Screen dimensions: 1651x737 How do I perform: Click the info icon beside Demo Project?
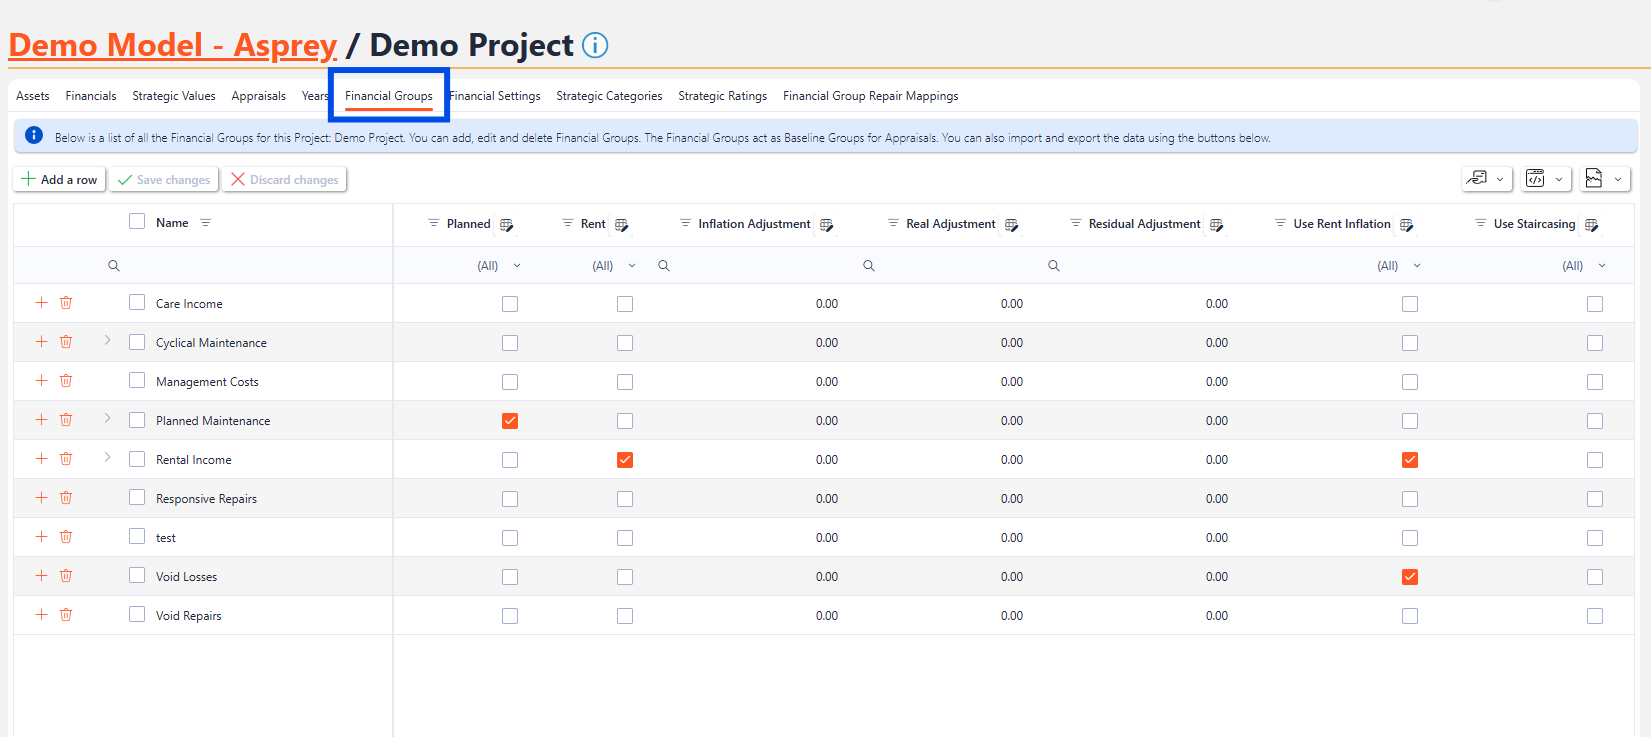[595, 45]
